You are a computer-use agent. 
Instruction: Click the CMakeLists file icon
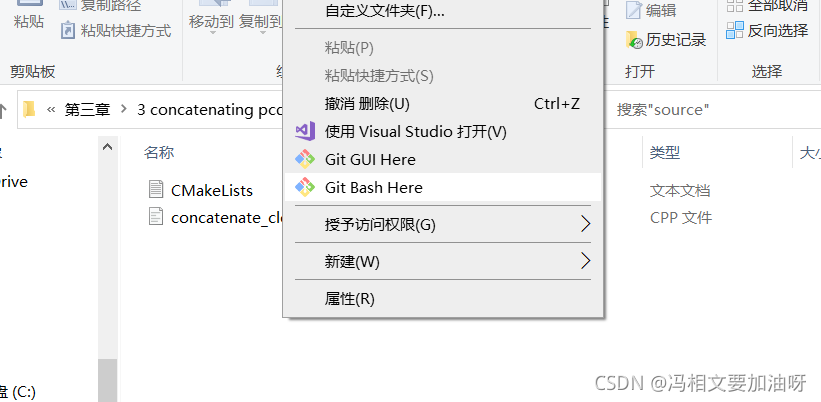(156, 189)
